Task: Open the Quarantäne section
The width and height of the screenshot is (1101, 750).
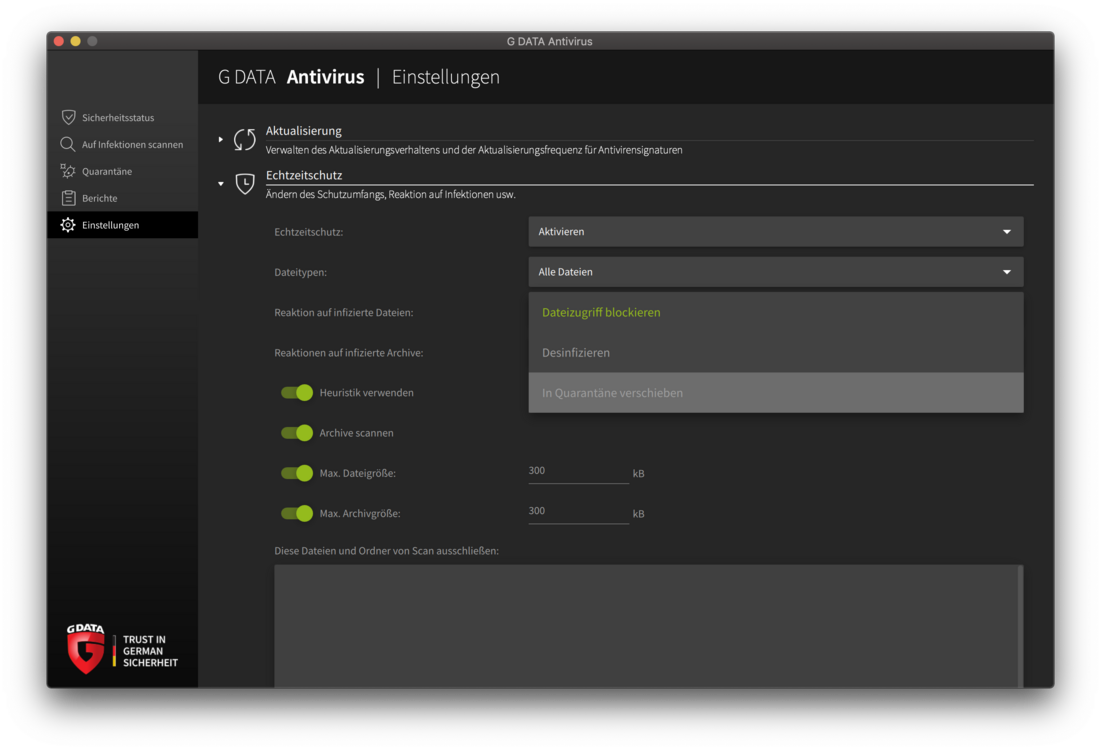Action: coord(123,171)
